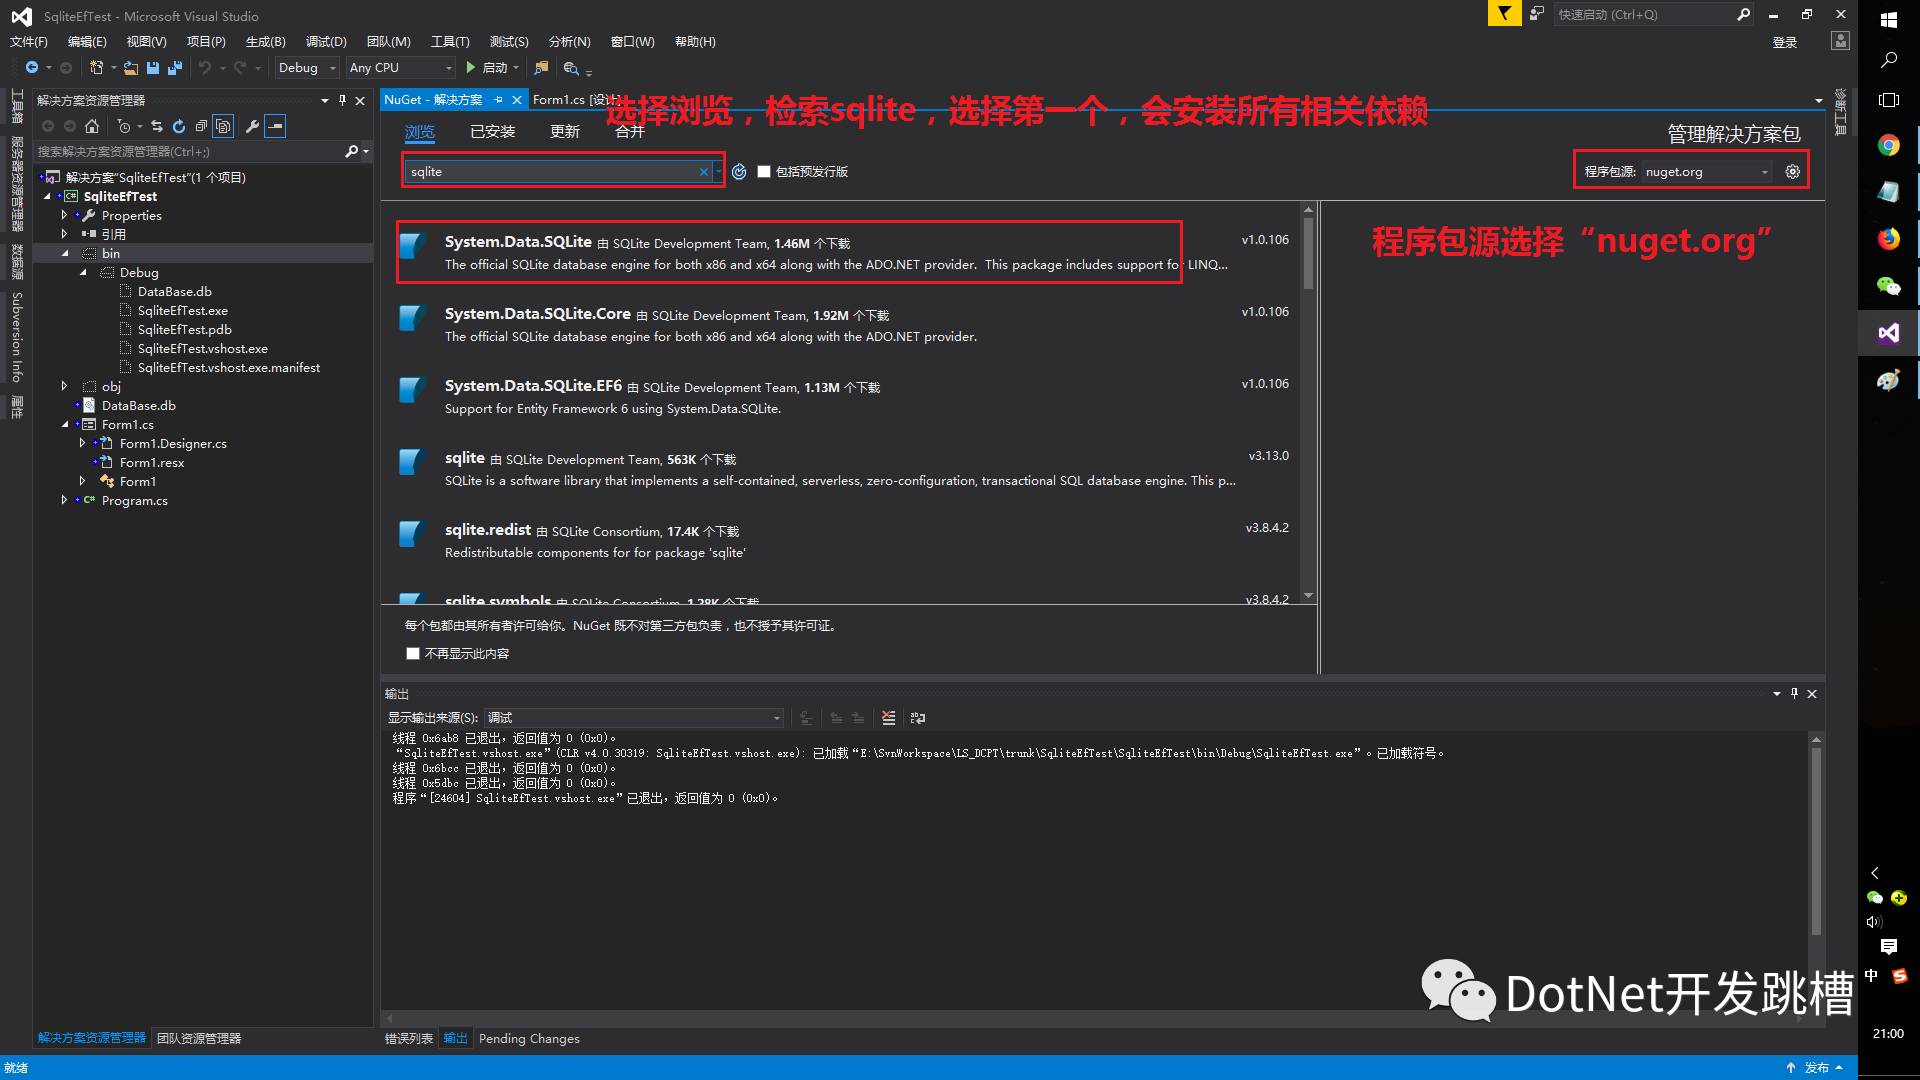1920x1080 pixels.
Task: Check the 不再显示此内容 checkbox
Action: (x=413, y=654)
